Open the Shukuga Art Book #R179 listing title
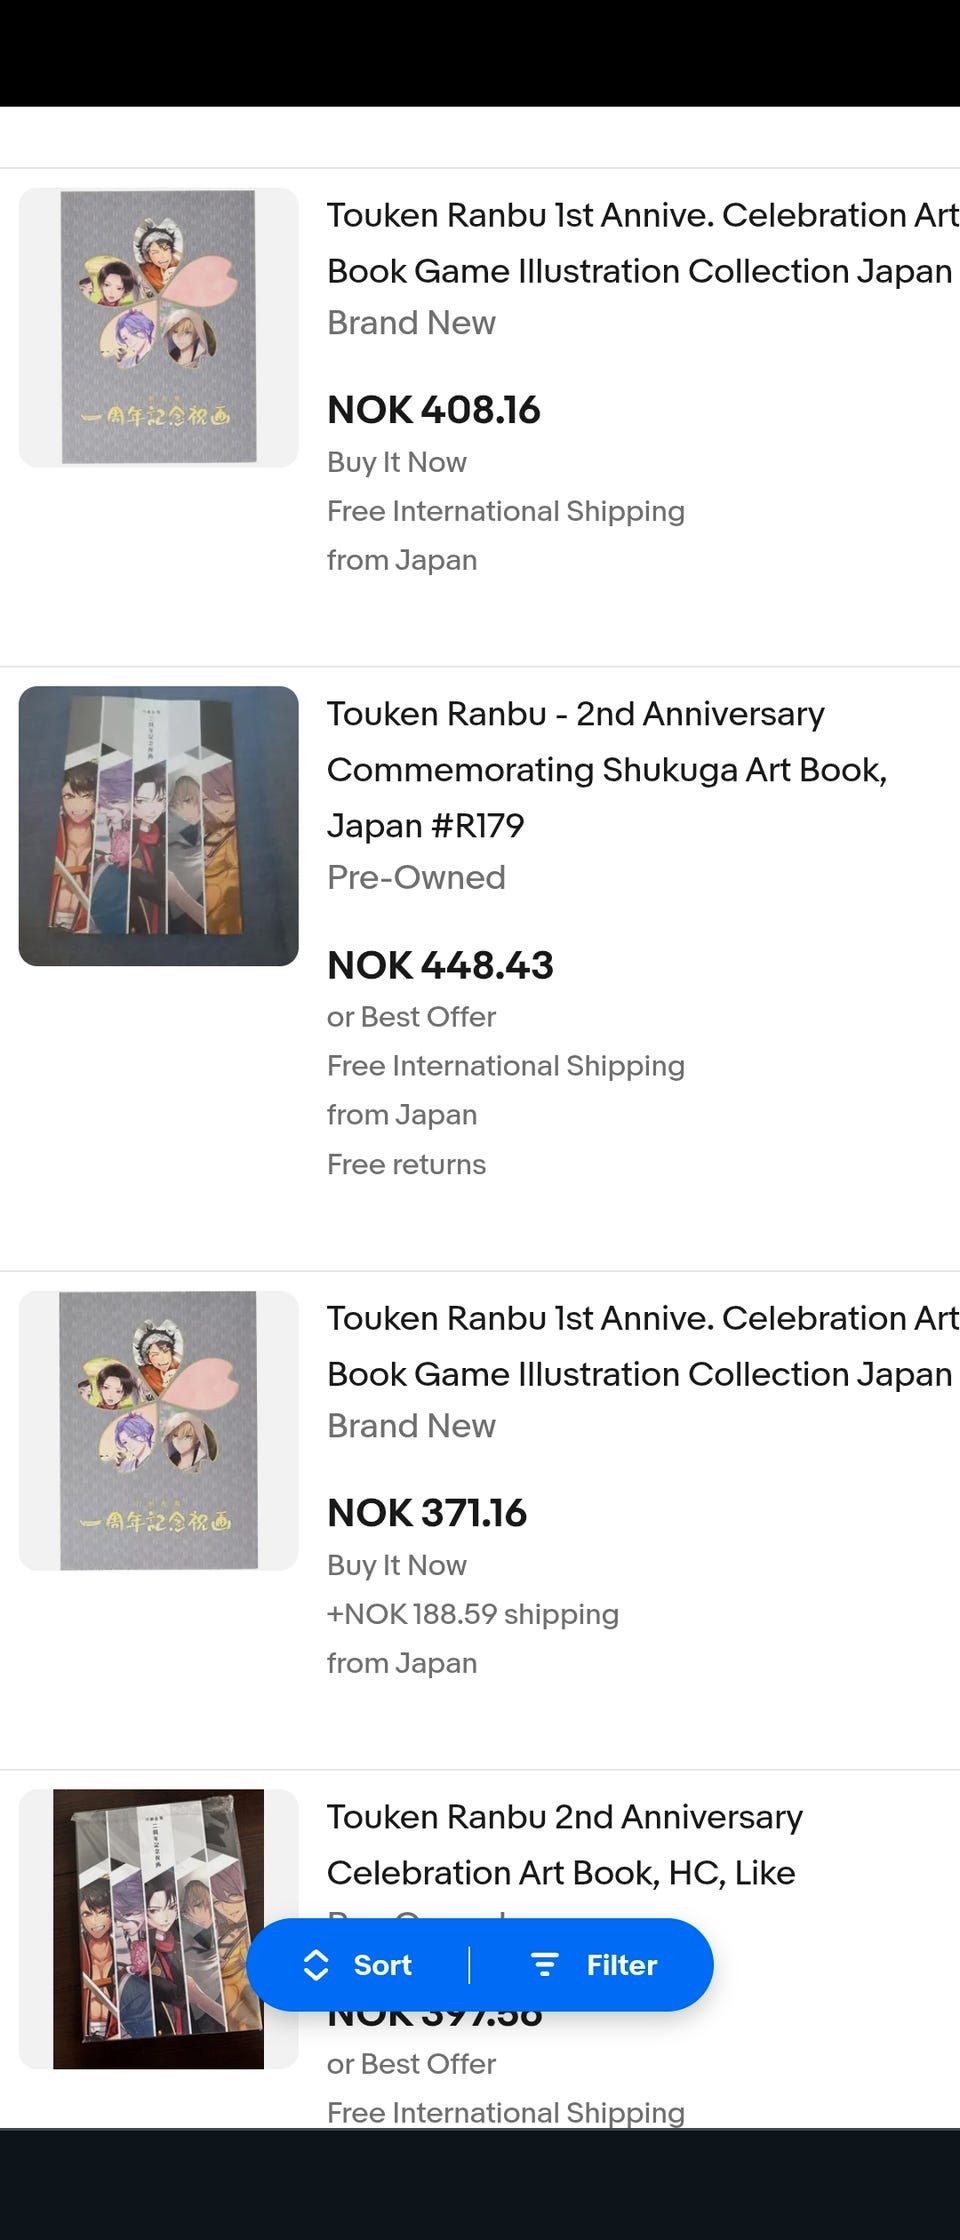960x2240 pixels. click(606, 769)
